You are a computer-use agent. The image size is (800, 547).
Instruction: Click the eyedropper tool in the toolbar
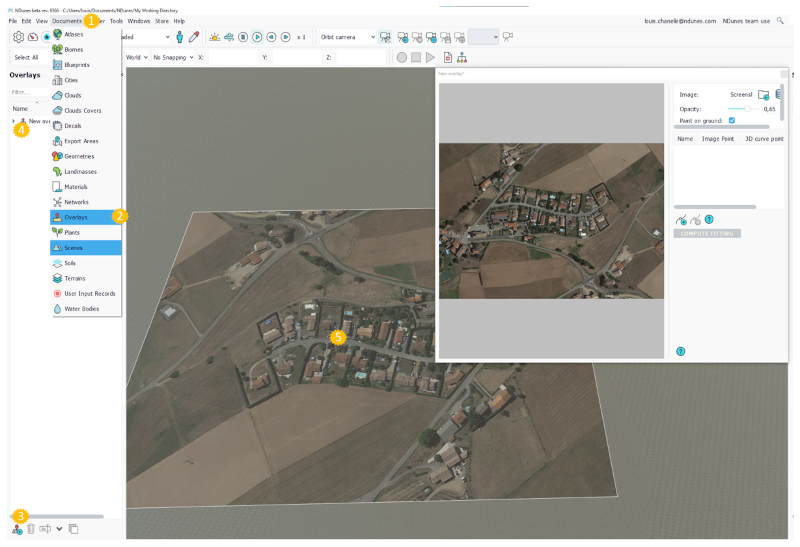click(x=195, y=37)
